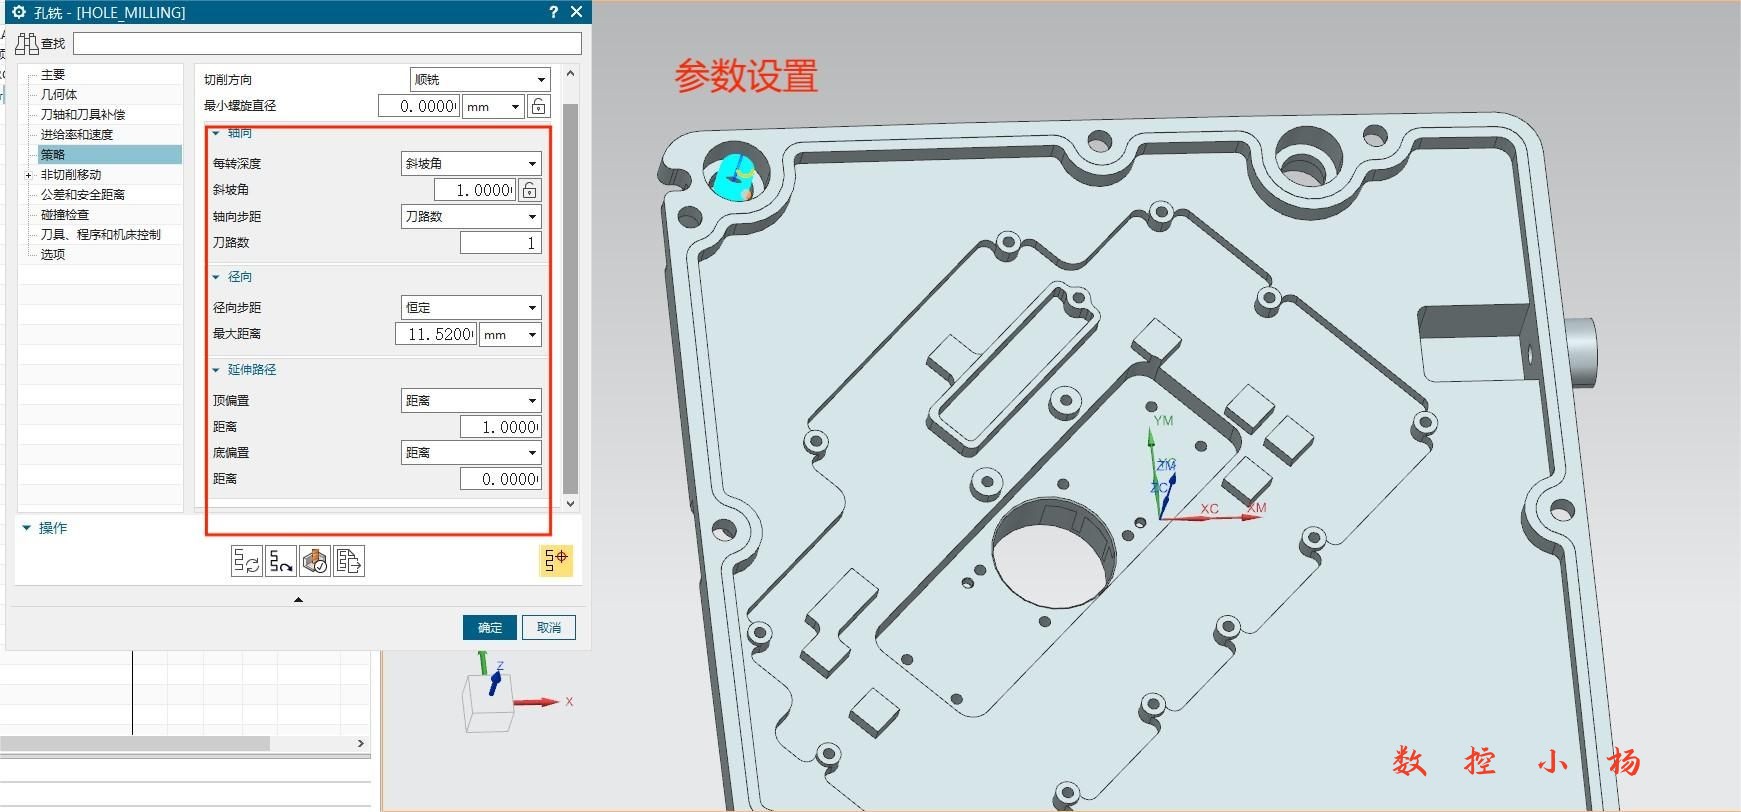
Task: Click the view triad orientation cube
Action: coord(487,702)
